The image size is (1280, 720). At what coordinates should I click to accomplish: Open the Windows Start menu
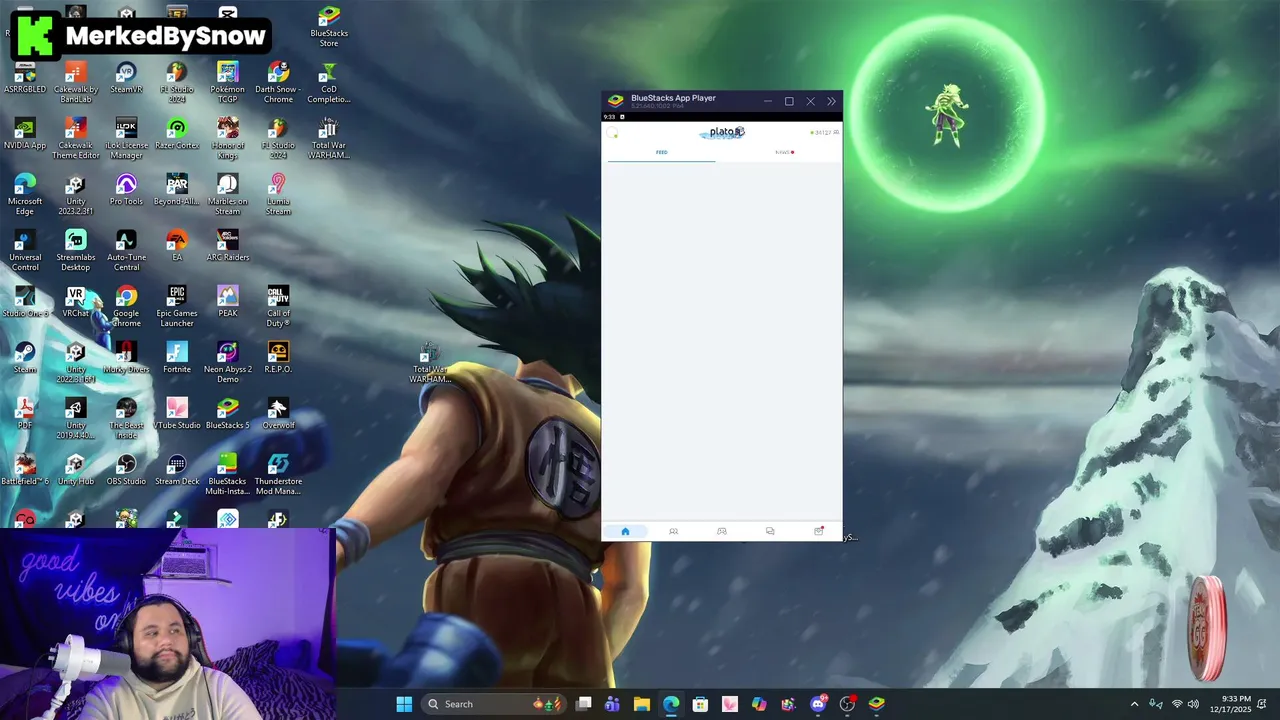(x=404, y=704)
